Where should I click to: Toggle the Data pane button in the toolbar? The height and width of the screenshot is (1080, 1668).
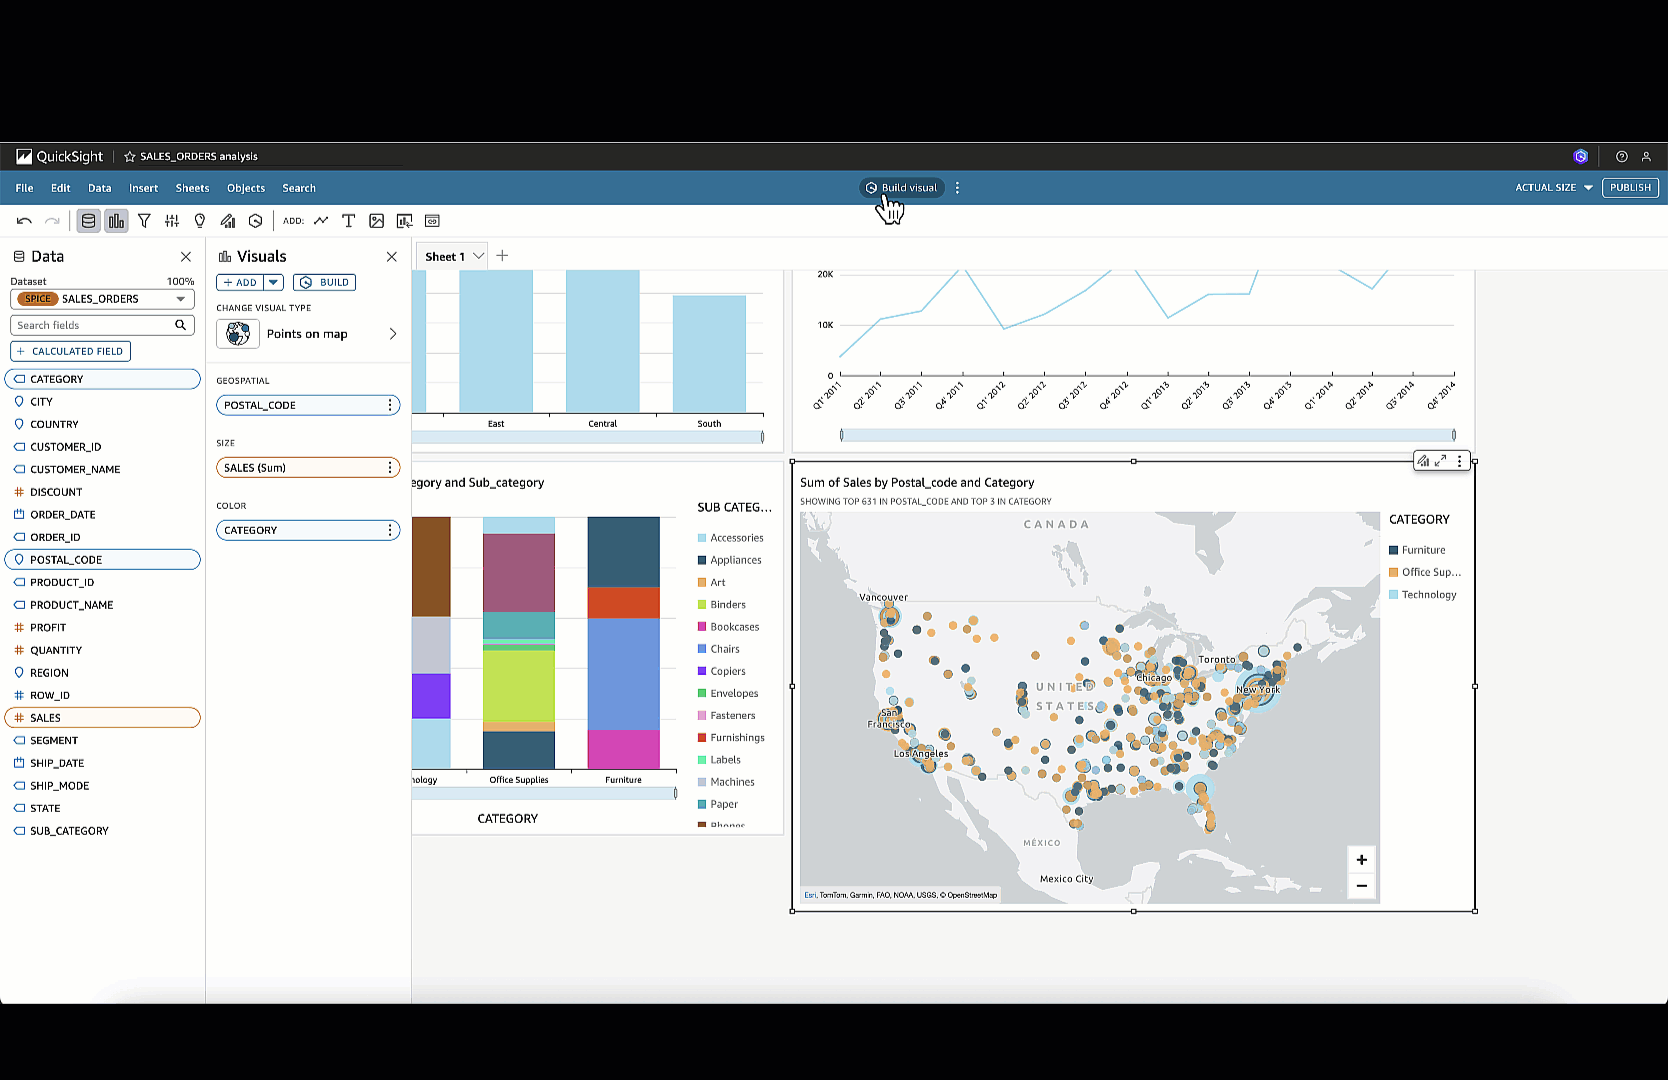coord(89,221)
